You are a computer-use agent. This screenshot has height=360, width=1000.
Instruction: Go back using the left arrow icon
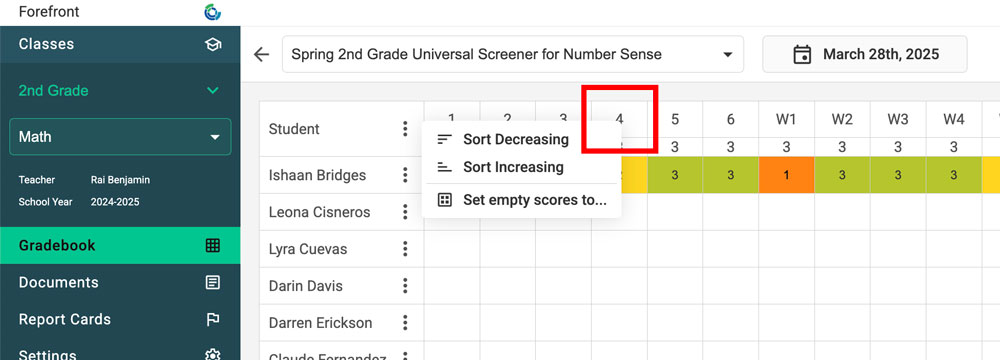261,54
